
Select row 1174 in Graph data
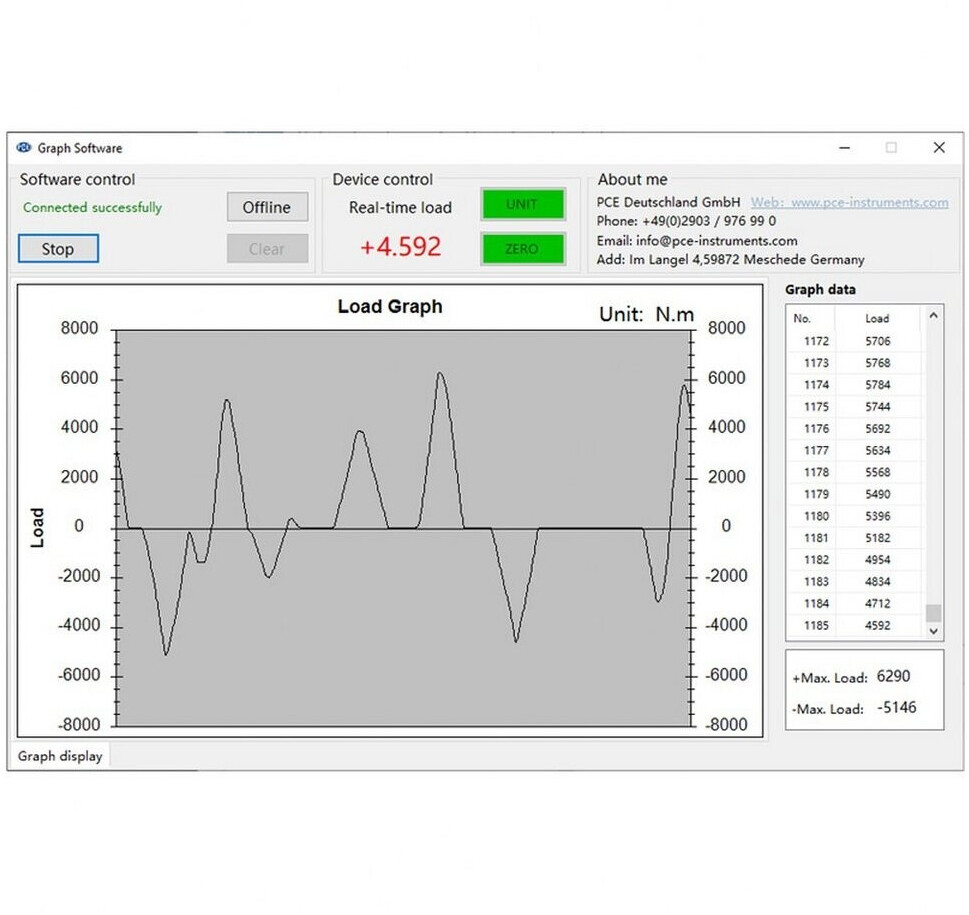(x=854, y=385)
